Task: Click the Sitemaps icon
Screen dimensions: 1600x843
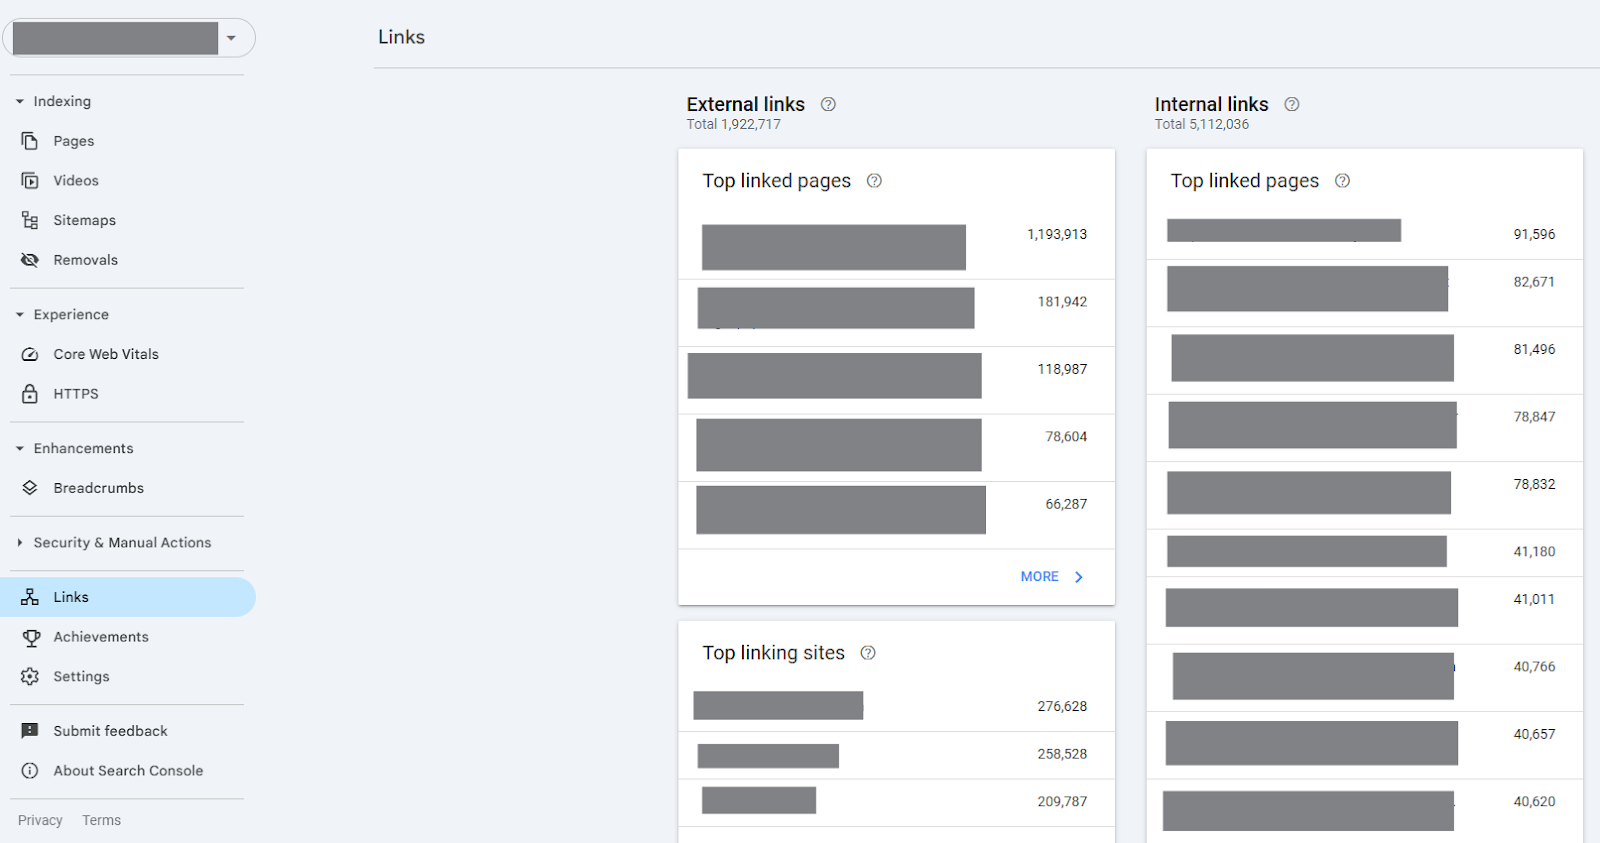Action: (30, 220)
